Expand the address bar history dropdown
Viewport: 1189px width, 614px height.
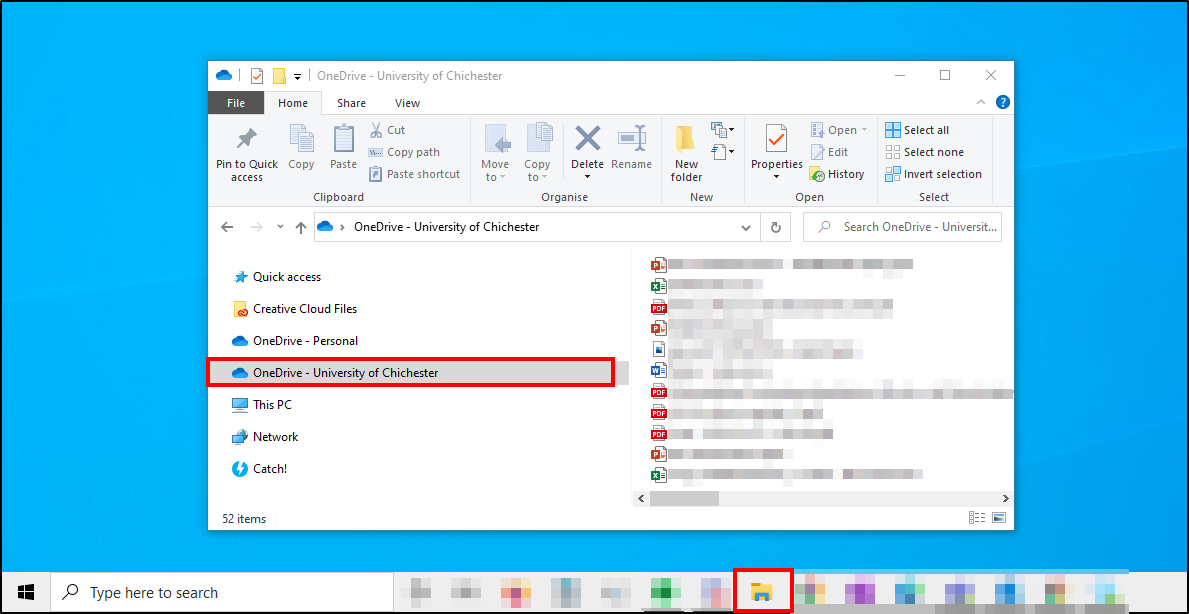[x=746, y=227]
